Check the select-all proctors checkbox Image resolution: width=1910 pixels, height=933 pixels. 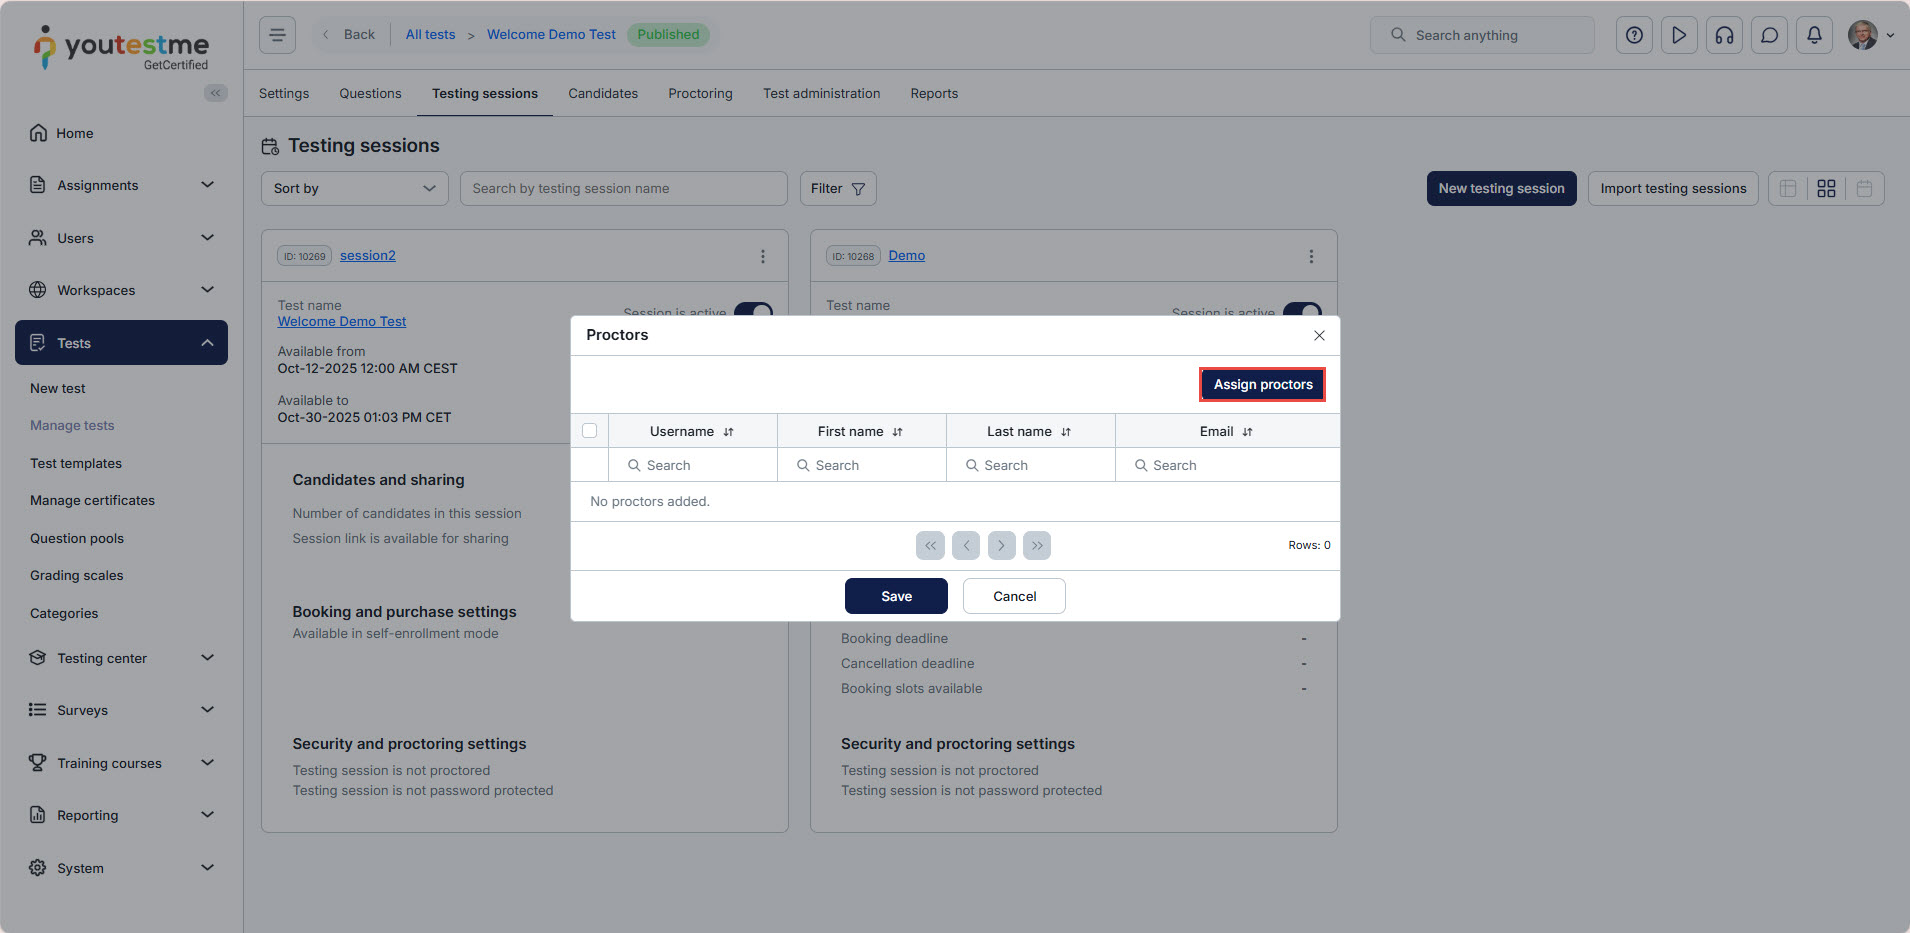(x=589, y=431)
